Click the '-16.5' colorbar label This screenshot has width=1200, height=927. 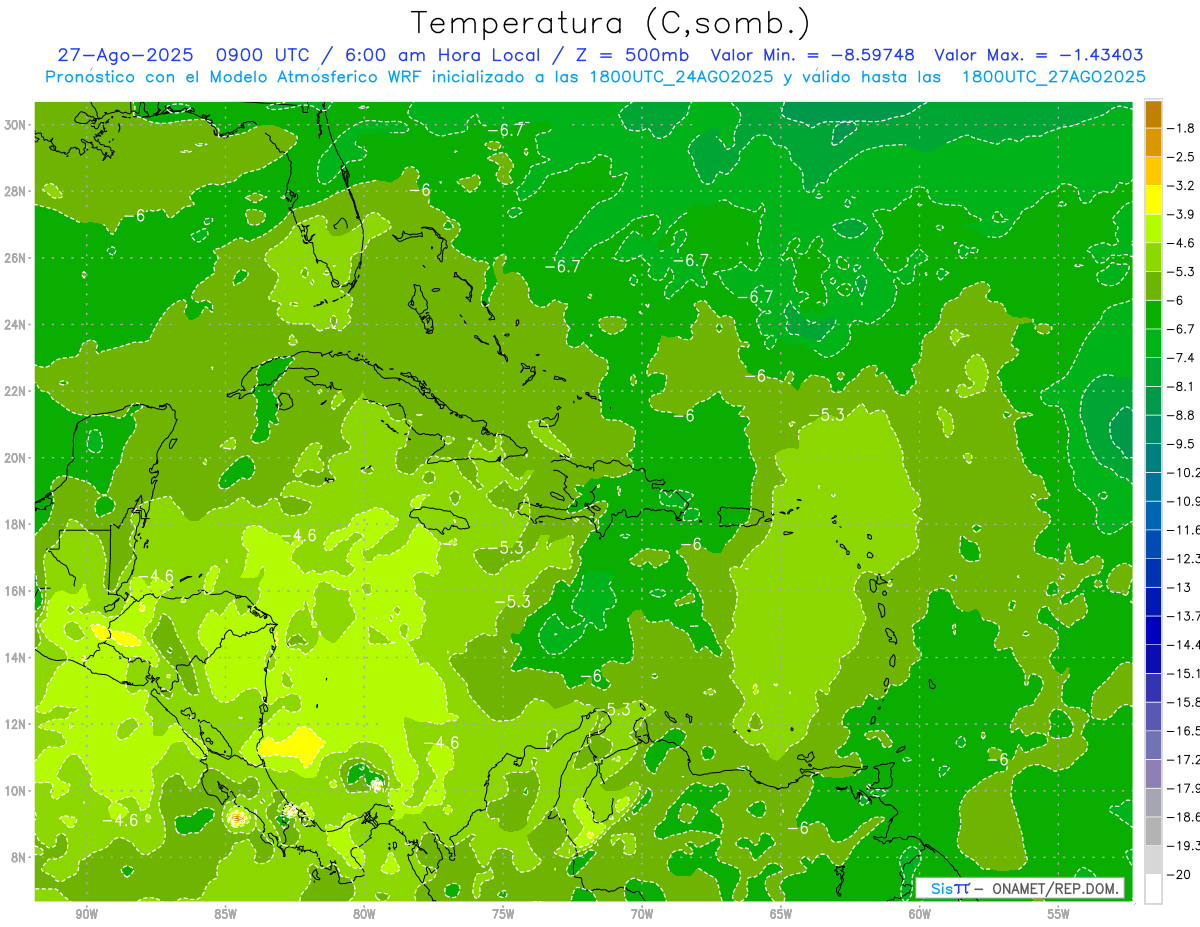[x=1184, y=731]
